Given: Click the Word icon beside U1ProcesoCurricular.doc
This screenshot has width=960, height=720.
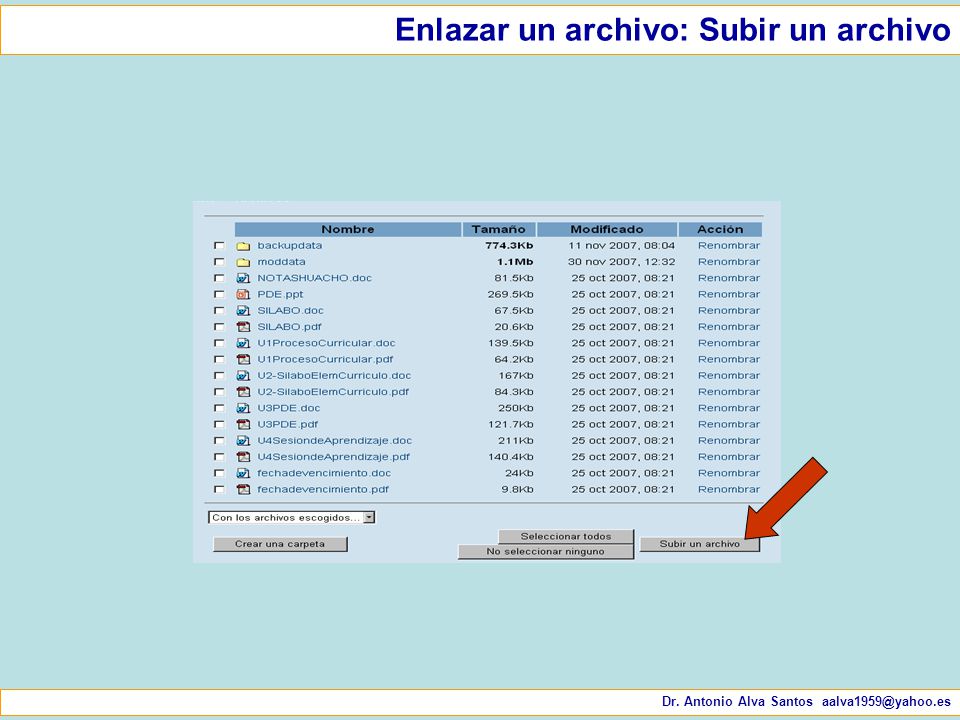Looking at the screenshot, I should click(243, 343).
